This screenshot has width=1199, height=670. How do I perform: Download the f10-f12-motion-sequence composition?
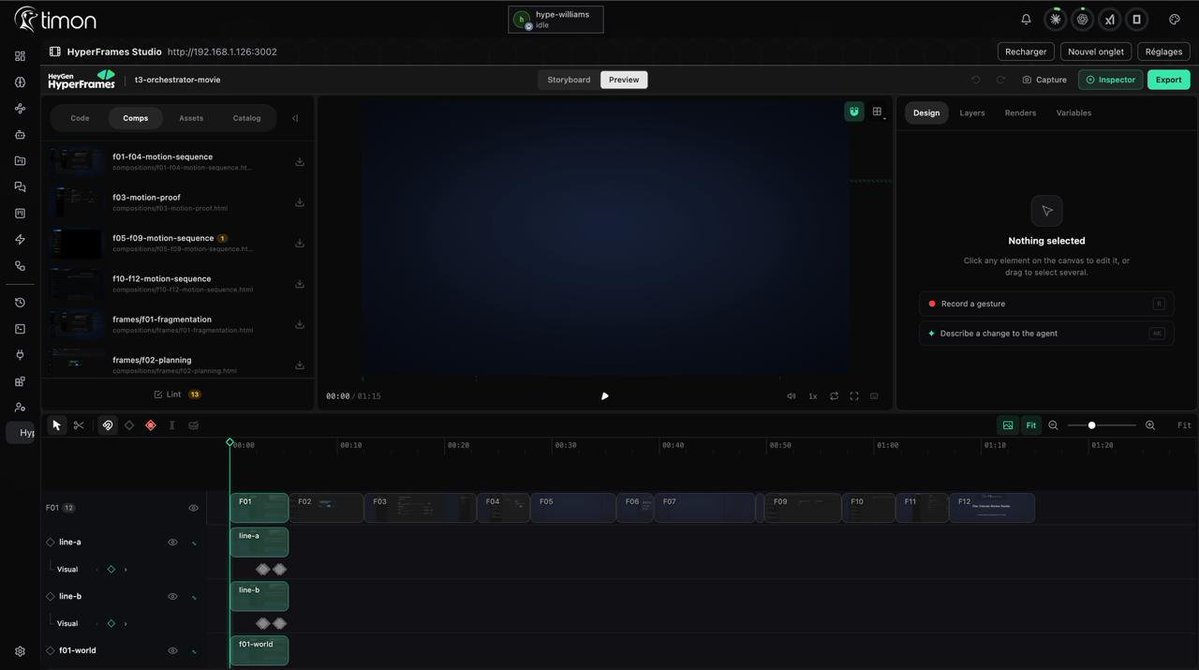(300, 284)
